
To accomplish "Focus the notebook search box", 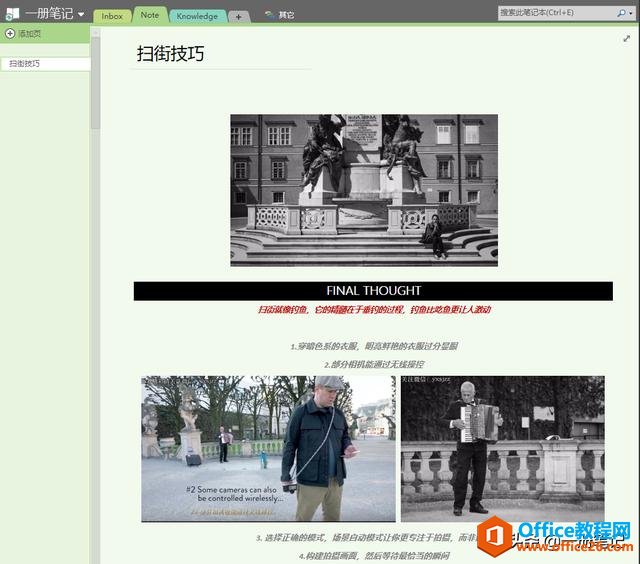I will click(x=557, y=13).
